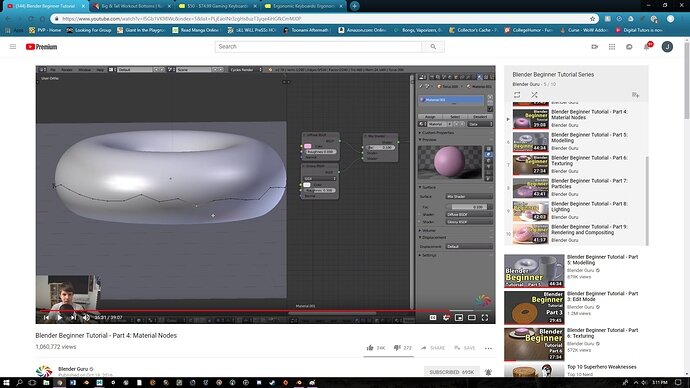This screenshot has height=388, width=690.
Task: Open a new Chrome tab
Action: pos(354,6)
